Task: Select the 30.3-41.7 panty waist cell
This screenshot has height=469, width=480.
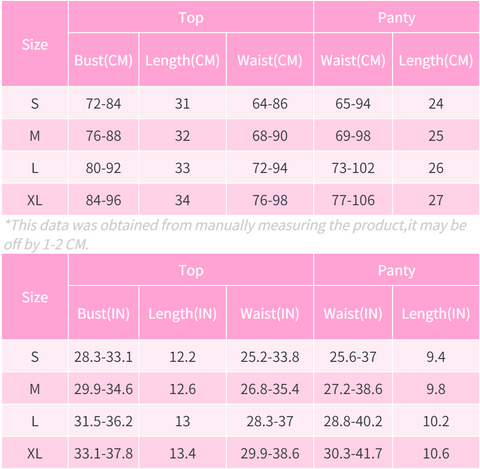Action: pos(353,453)
